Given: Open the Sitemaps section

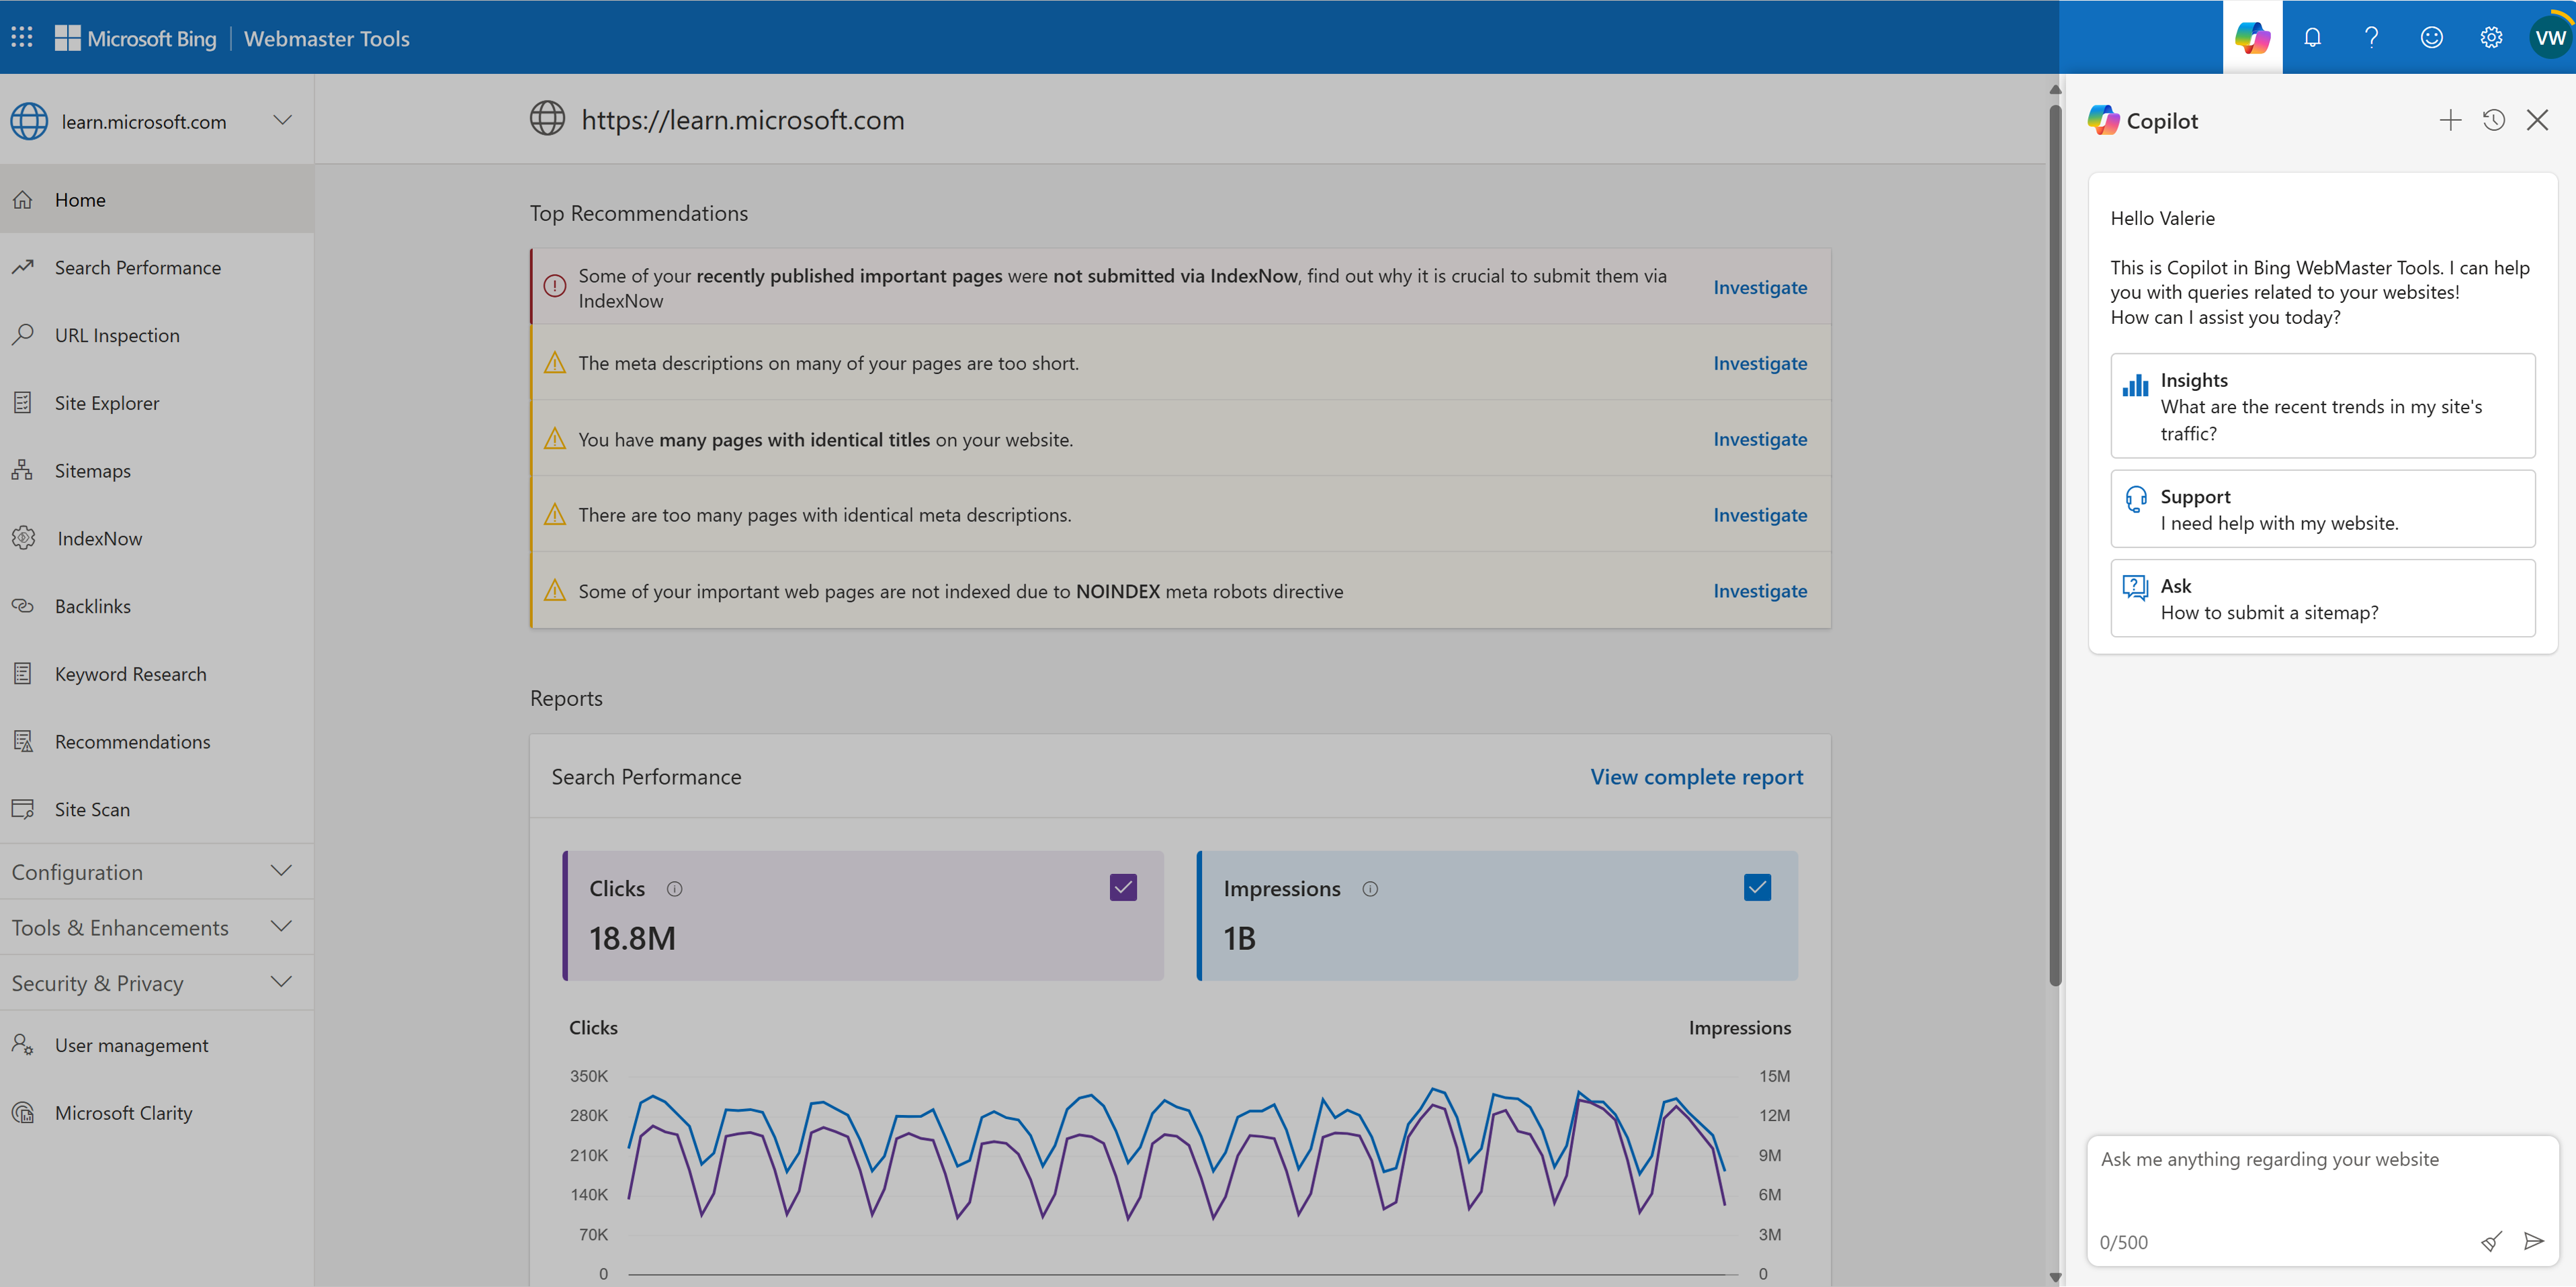Looking at the screenshot, I should point(90,470).
